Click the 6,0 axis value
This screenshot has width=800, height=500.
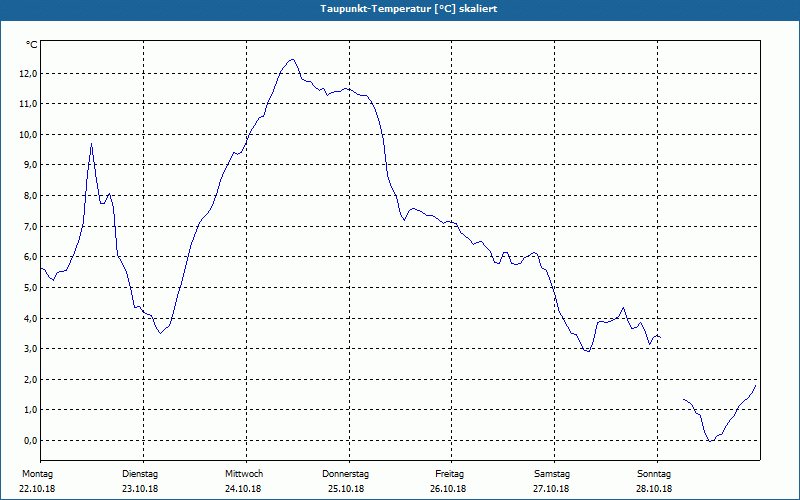tap(30, 257)
